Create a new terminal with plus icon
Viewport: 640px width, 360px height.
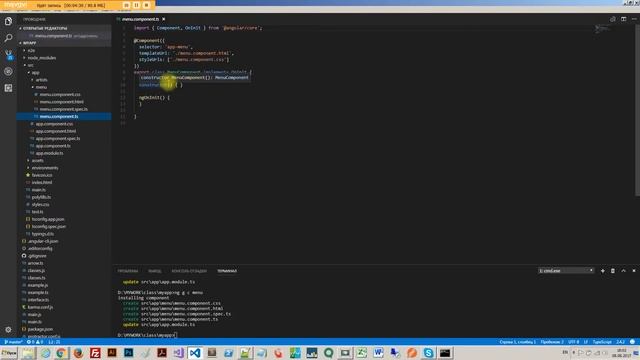[x=602, y=271]
